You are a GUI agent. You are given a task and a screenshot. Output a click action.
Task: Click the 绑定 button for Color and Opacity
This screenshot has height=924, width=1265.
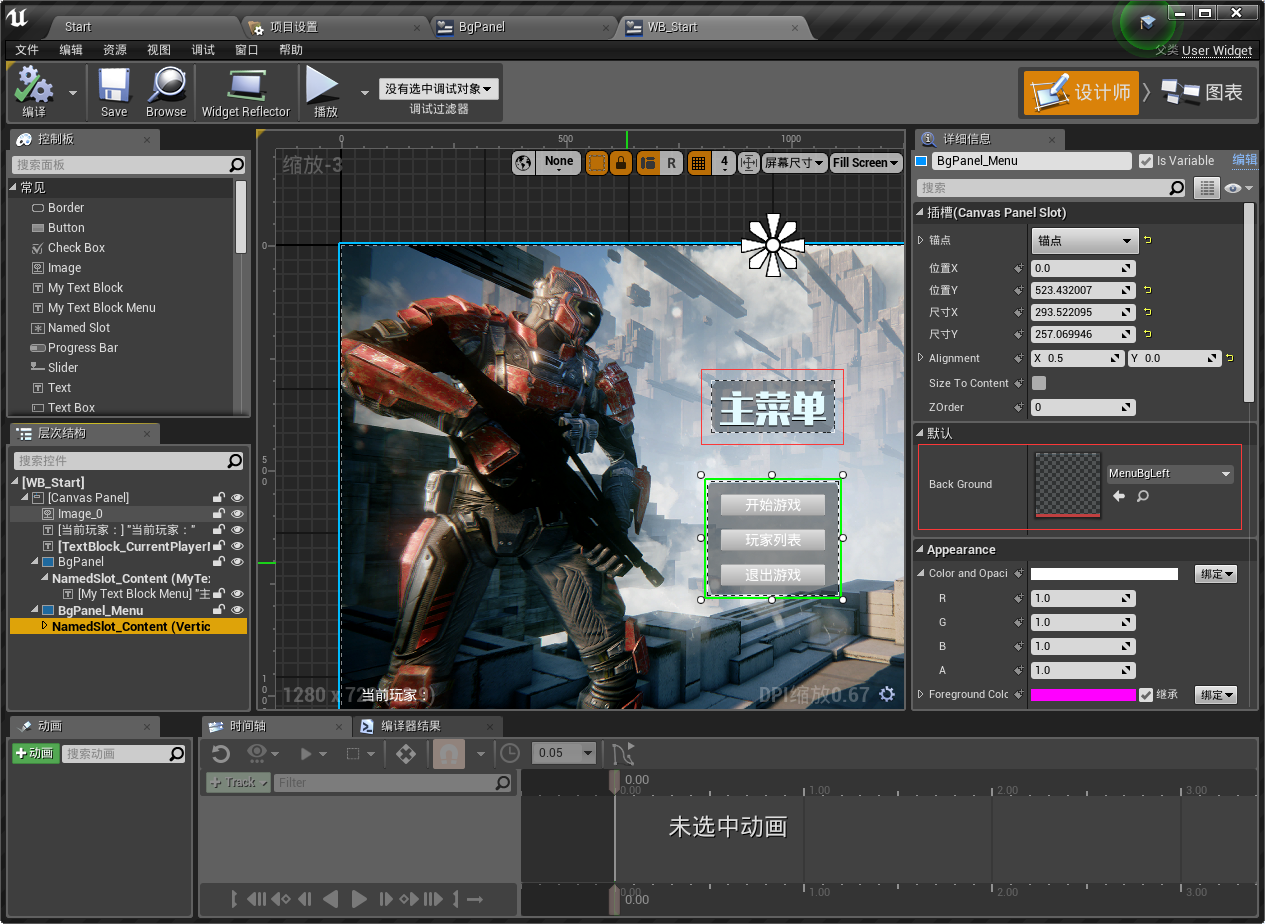[x=1216, y=574]
